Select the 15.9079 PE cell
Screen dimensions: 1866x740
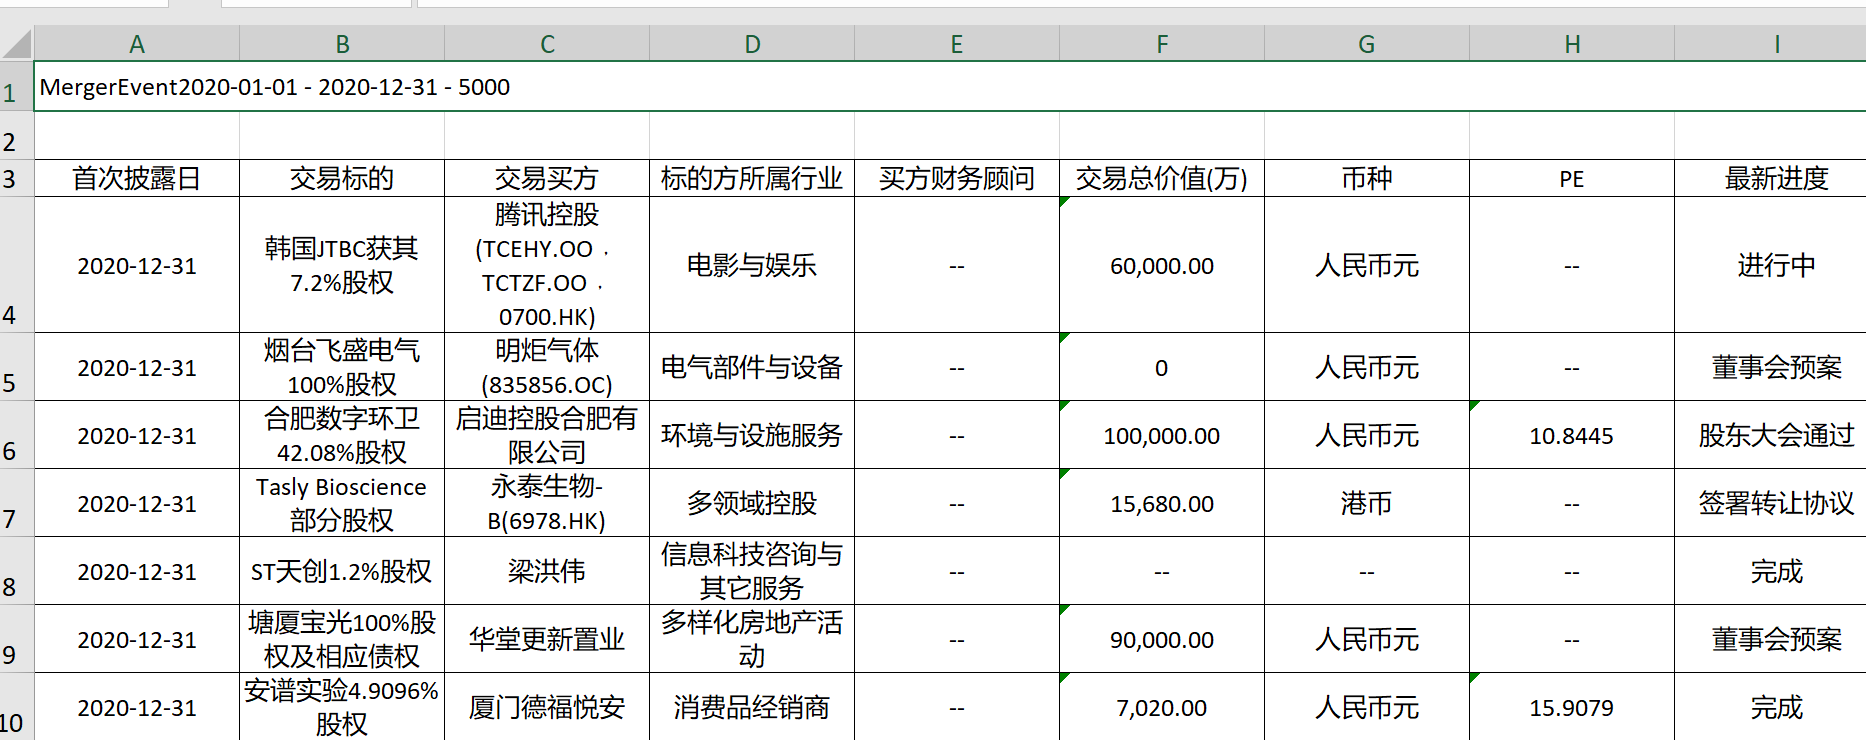(1572, 707)
